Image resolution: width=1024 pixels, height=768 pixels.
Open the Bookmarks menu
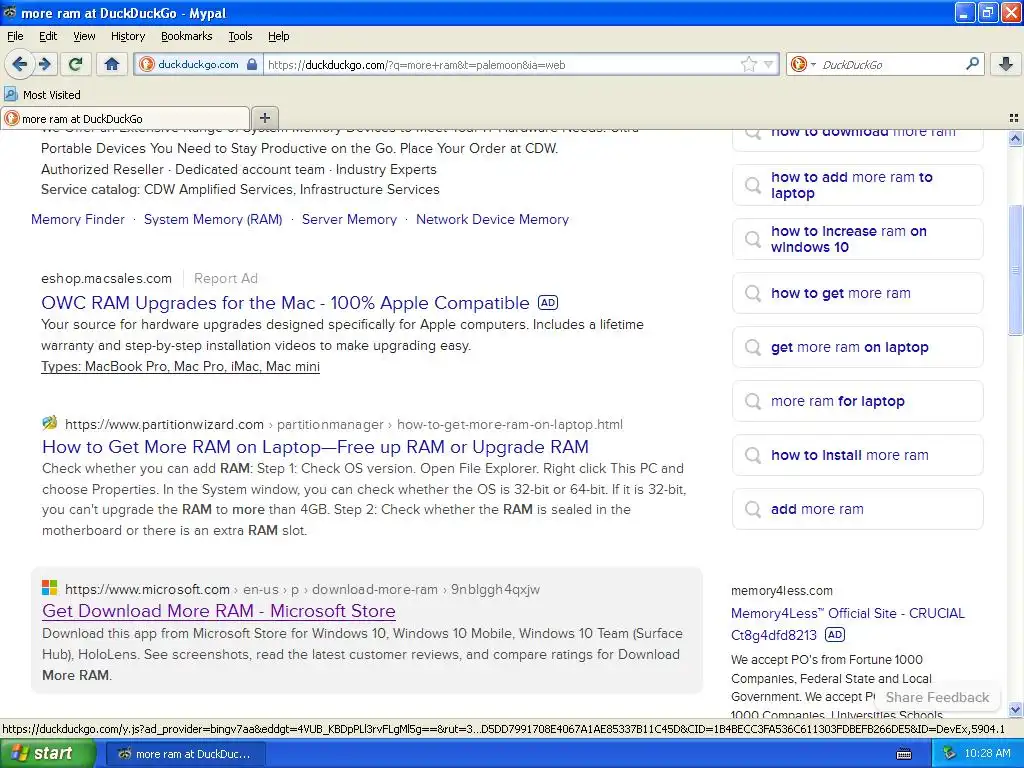coord(186,36)
